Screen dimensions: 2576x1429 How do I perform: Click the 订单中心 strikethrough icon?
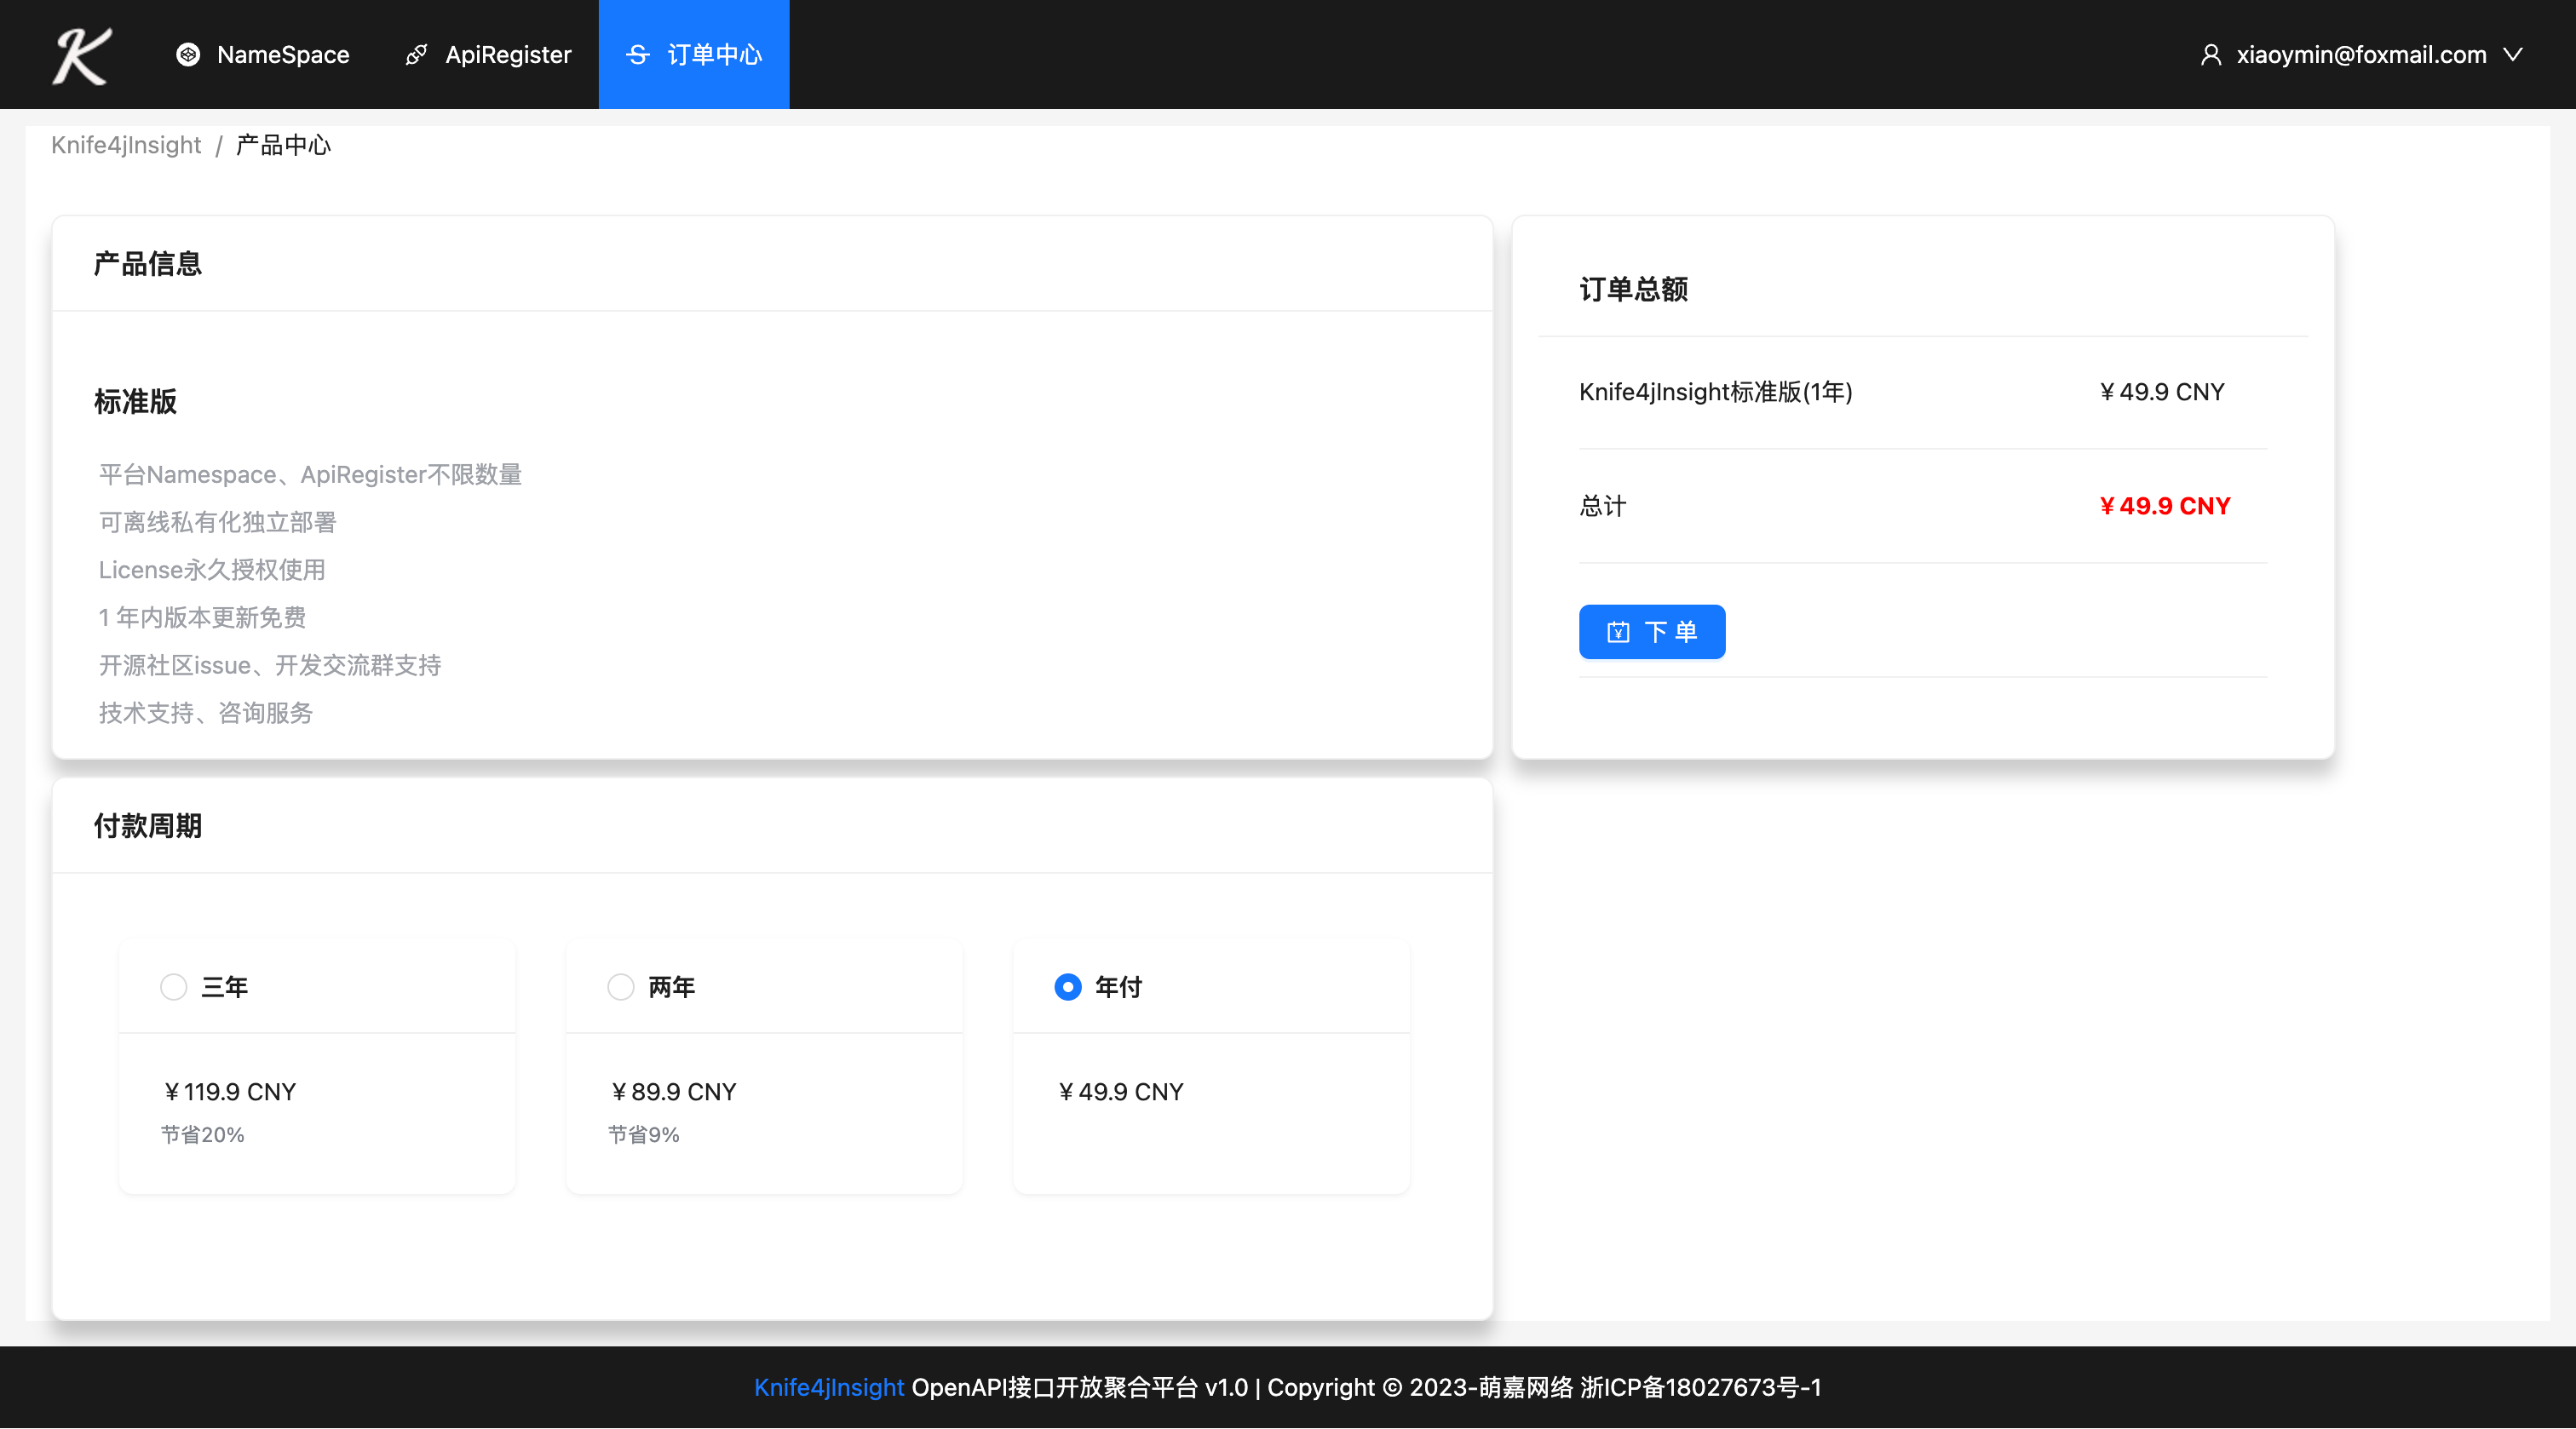pyautogui.click(x=638, y=55)
